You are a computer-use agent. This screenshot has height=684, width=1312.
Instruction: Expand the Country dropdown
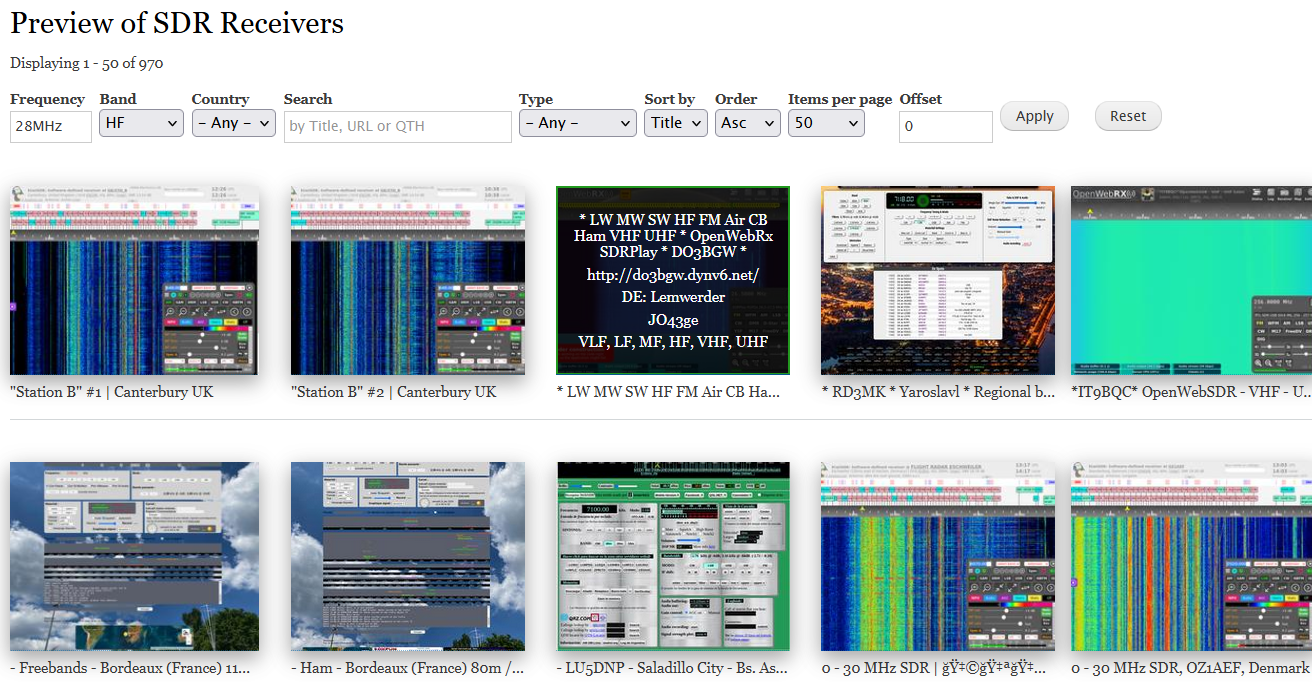233,123
